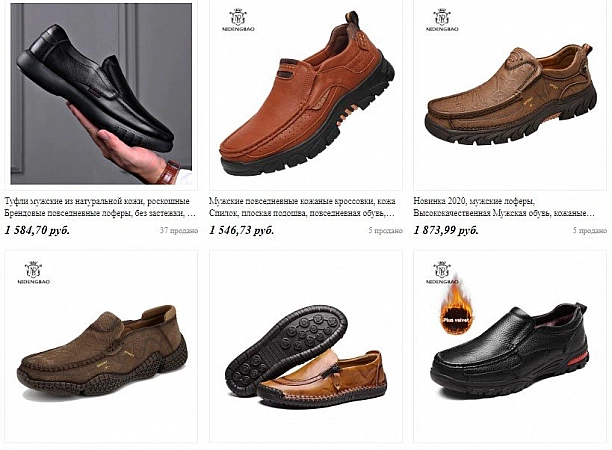Open the orange leather sneaker product image
The height and width of the screenshot is (450, 612).
(306, 95)
